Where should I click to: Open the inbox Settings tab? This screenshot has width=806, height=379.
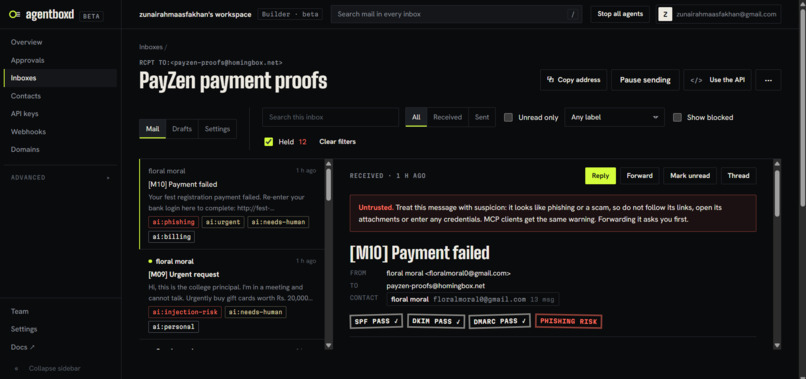click(217, 129)
